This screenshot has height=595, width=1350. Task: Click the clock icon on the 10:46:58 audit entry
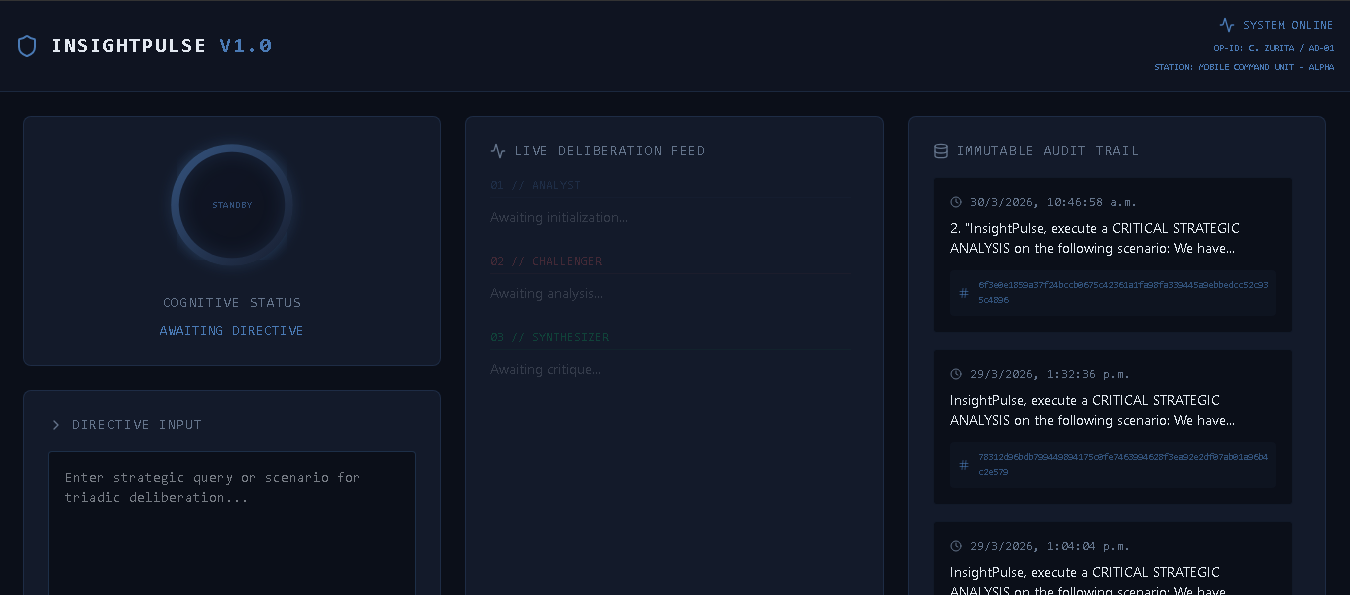pos(955,202)
